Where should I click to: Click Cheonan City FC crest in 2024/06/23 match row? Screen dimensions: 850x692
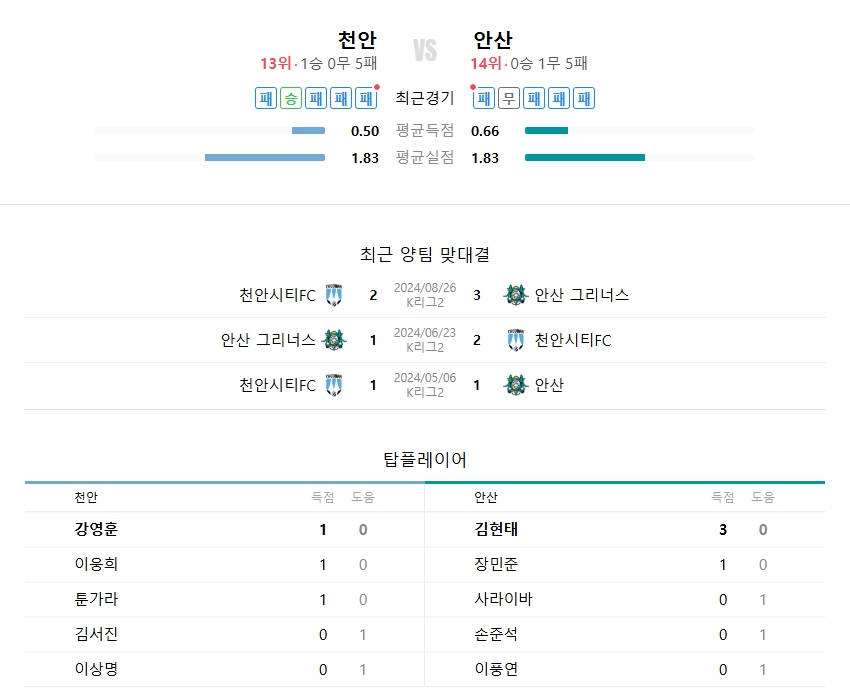click(x=515, y=340)
